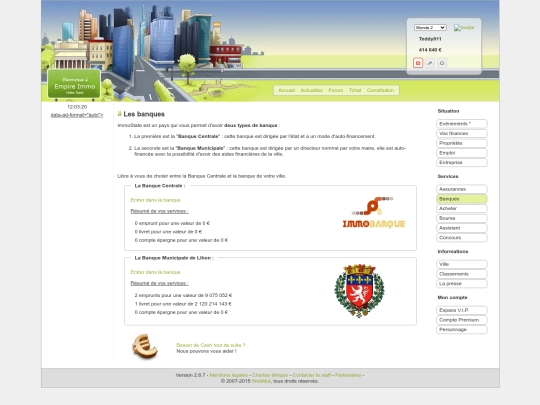Open the Tchat nav item

[355, 90]
